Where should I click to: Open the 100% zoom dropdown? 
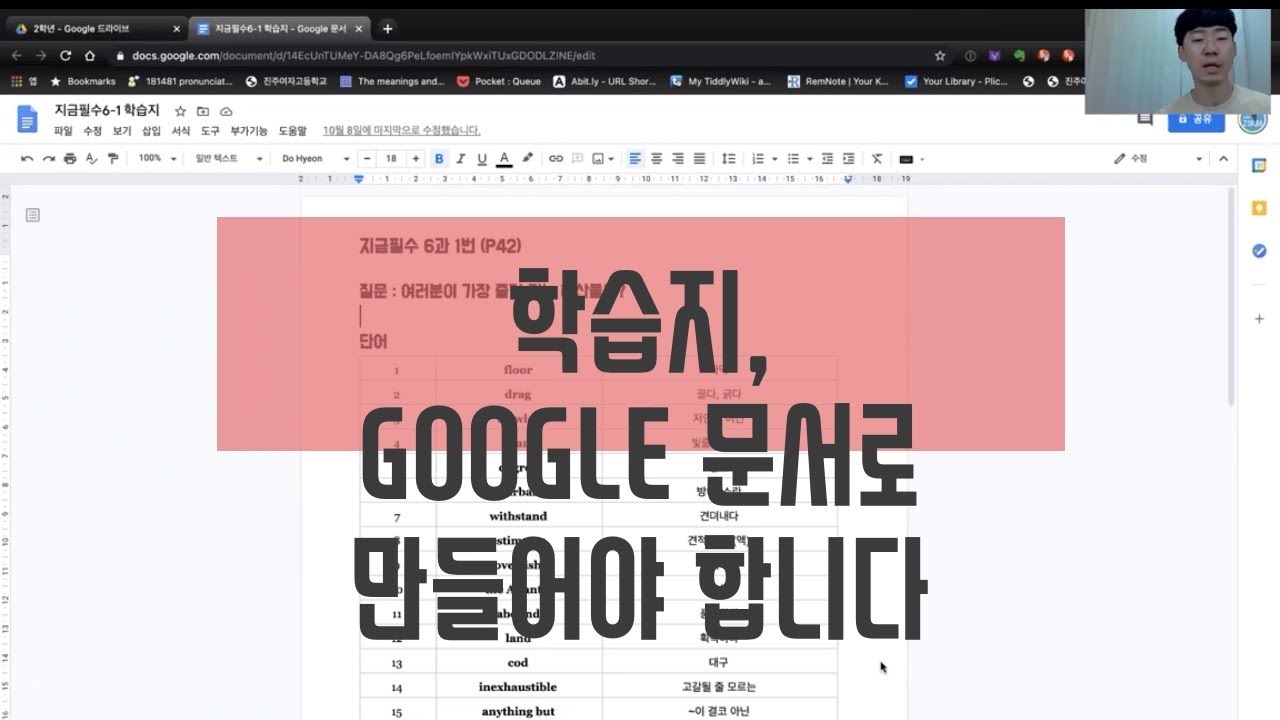click(x=157, y=158)
